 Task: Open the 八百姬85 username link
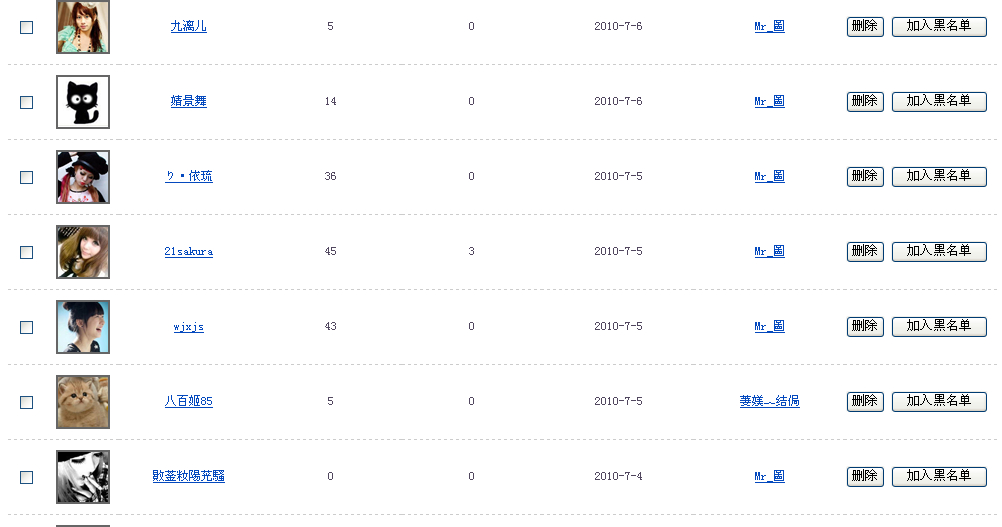[188, 402]
